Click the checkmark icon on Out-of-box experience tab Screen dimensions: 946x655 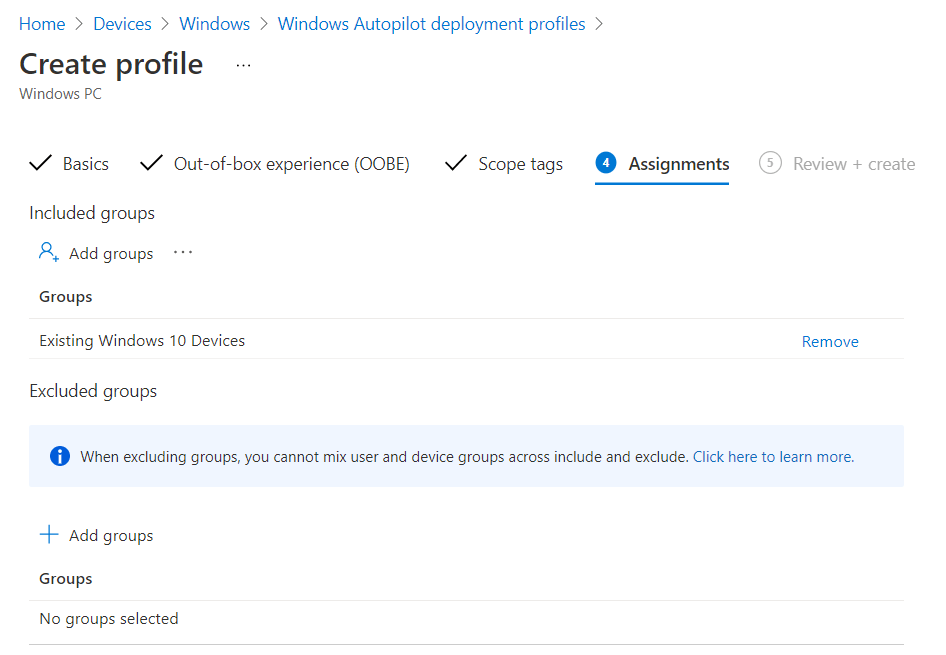tap(150, 163)
